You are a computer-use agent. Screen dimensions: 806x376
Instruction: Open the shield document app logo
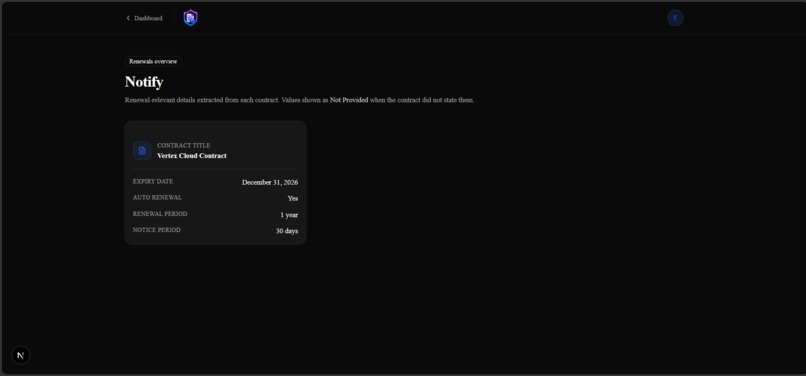191,18
